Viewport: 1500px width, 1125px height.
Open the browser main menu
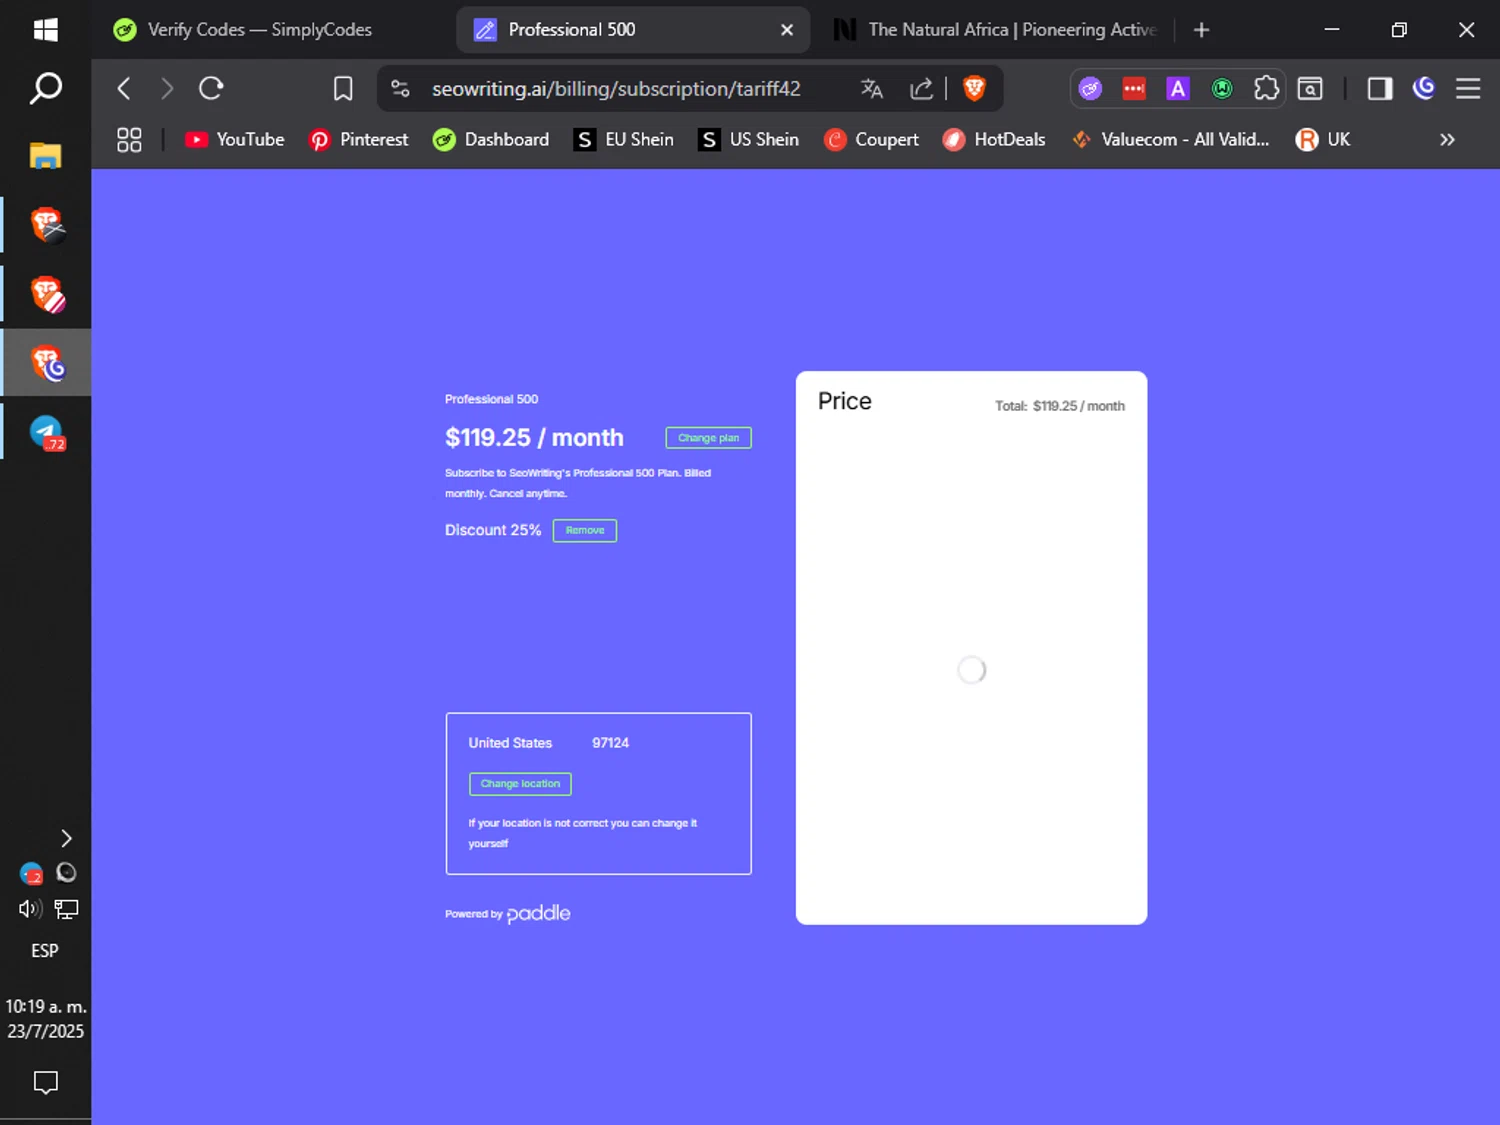pos(1468,89)
